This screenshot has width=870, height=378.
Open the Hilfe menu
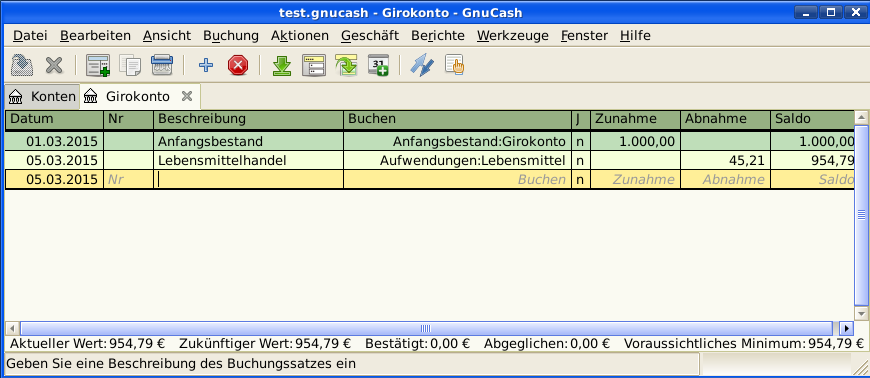tap(635, 36)
